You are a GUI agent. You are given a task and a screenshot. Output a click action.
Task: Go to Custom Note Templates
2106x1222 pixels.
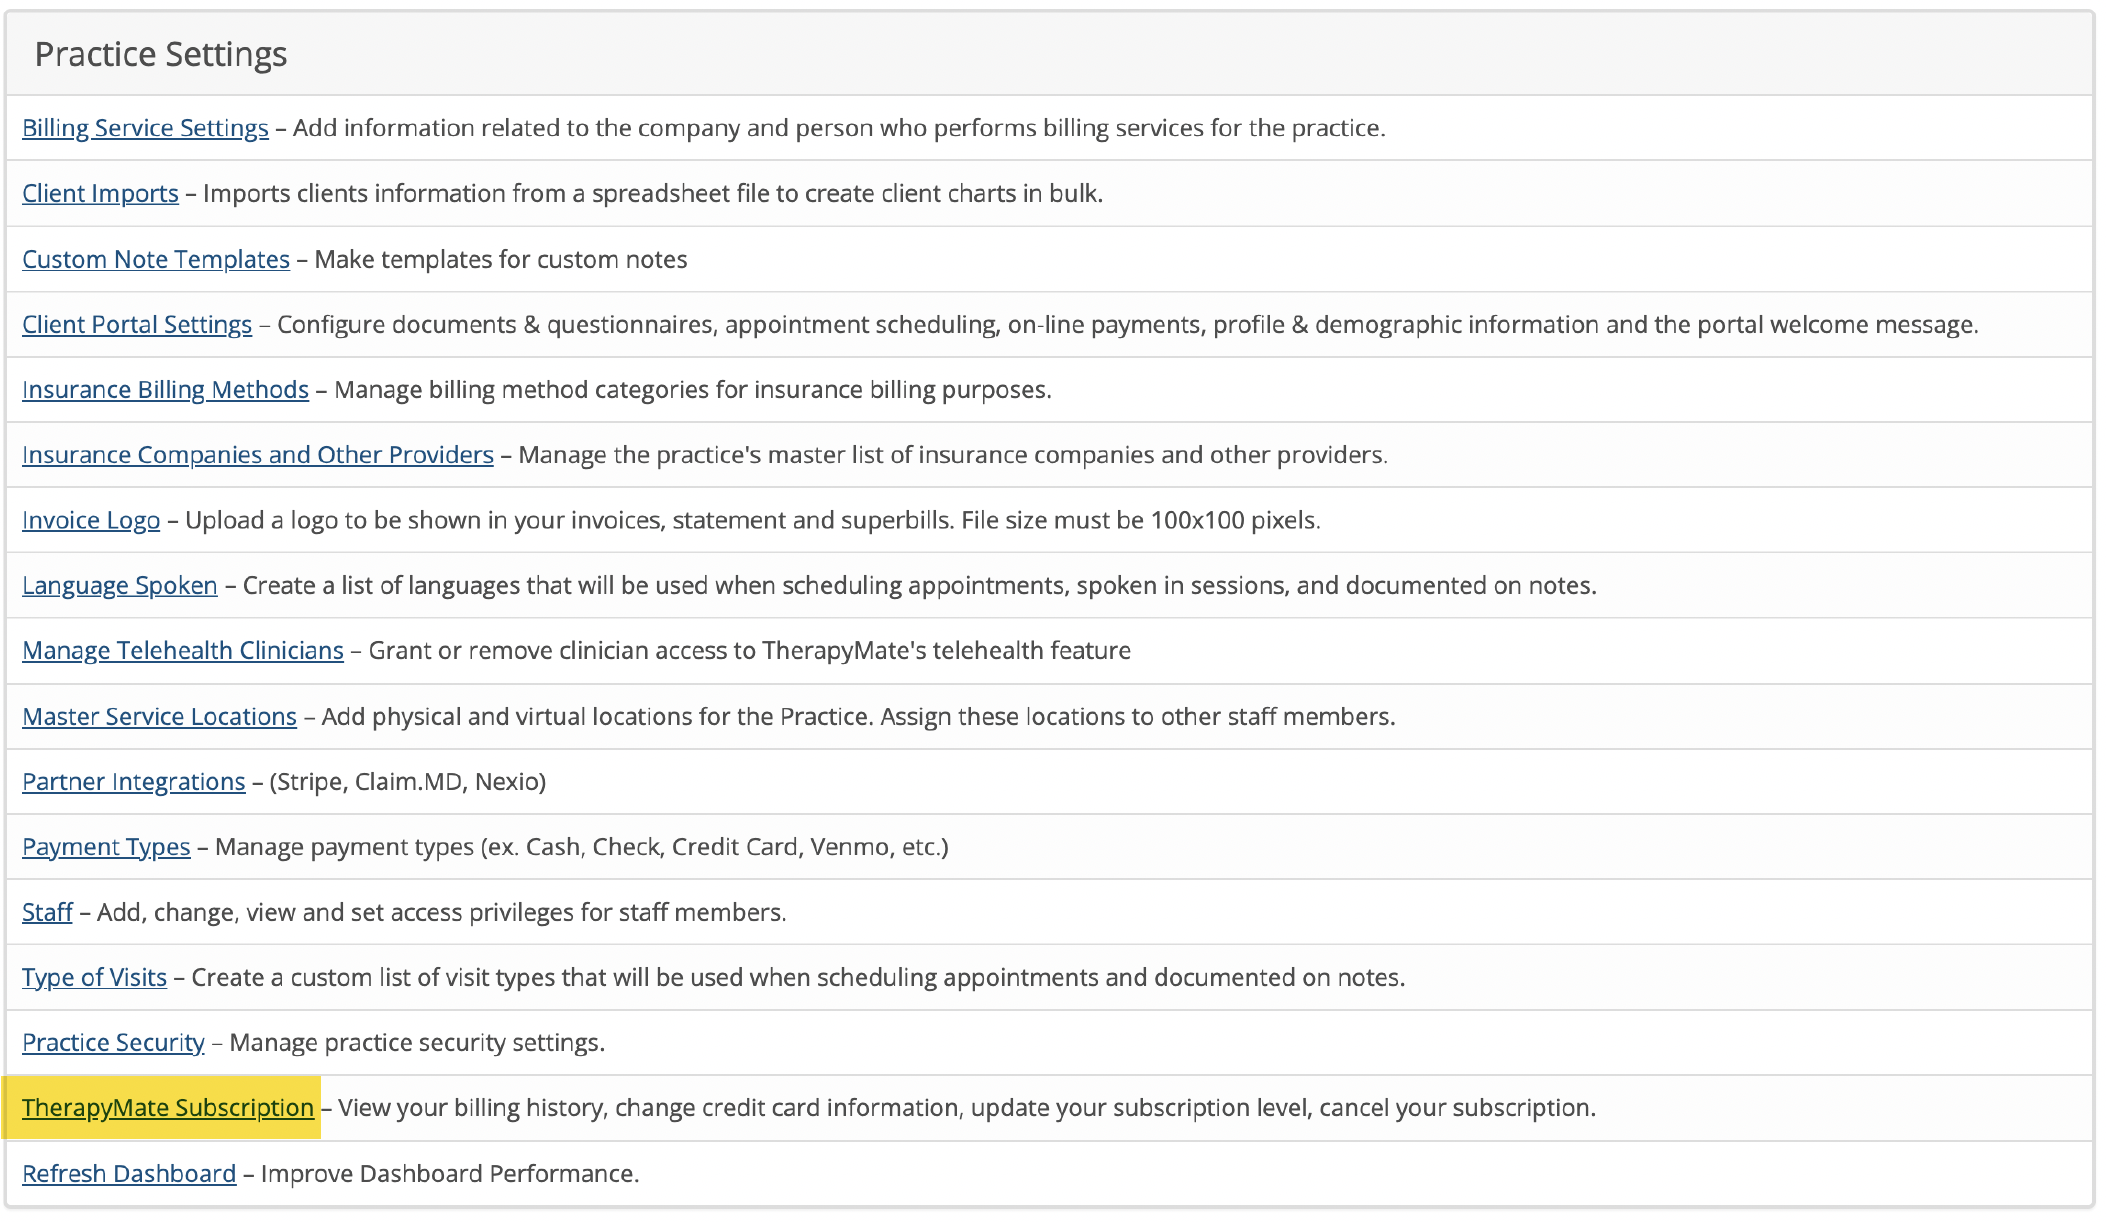click(156, 259)
